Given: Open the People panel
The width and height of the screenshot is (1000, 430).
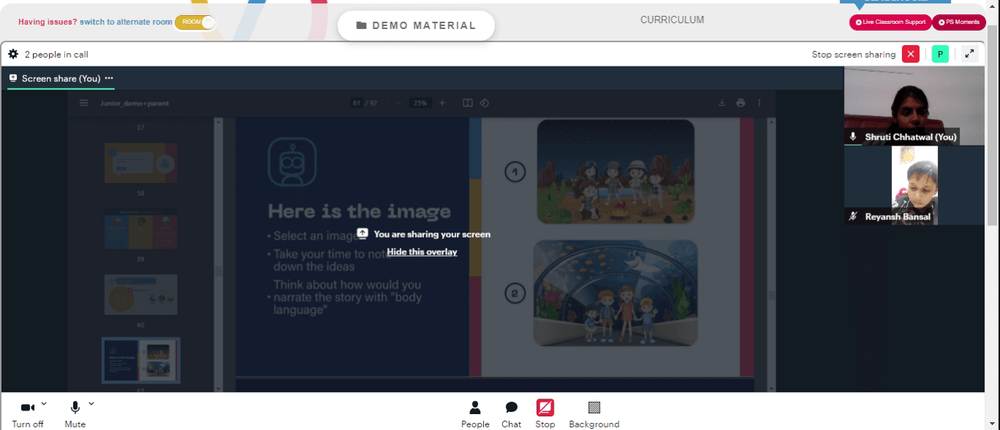Looking at the screenshot, I should [x=475, y=415].
